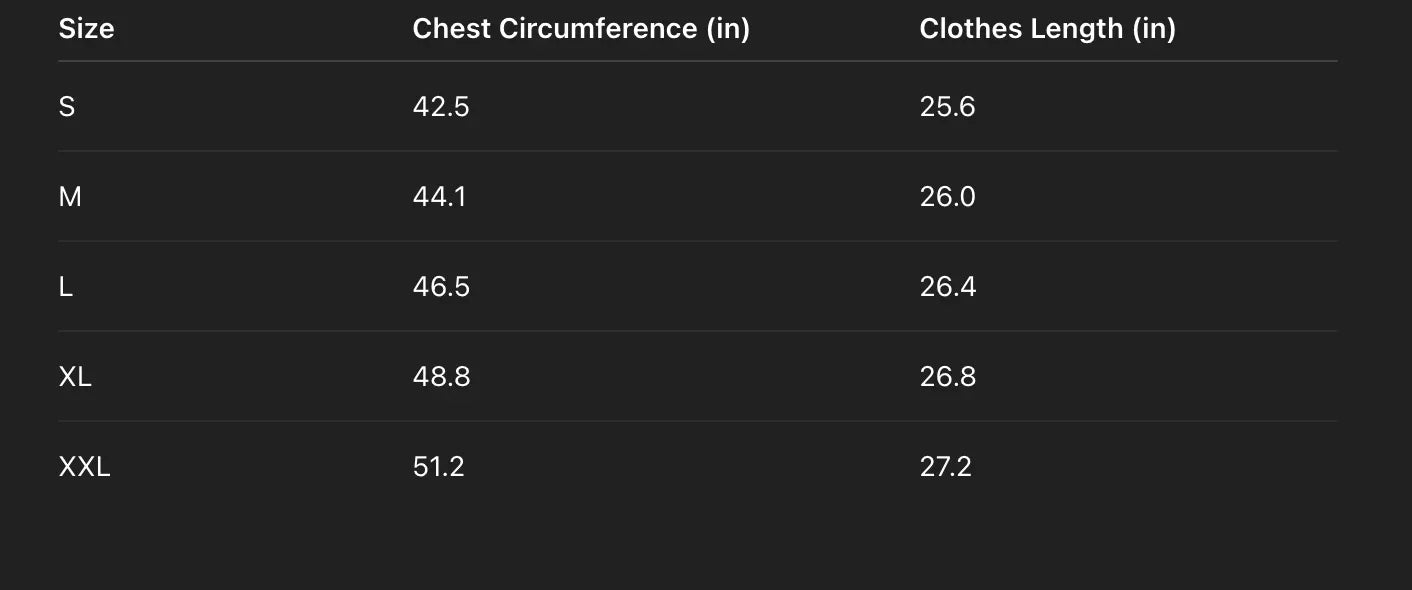Select the L size cell
The height and width of the screenshot is (590, 1412).
66,287
